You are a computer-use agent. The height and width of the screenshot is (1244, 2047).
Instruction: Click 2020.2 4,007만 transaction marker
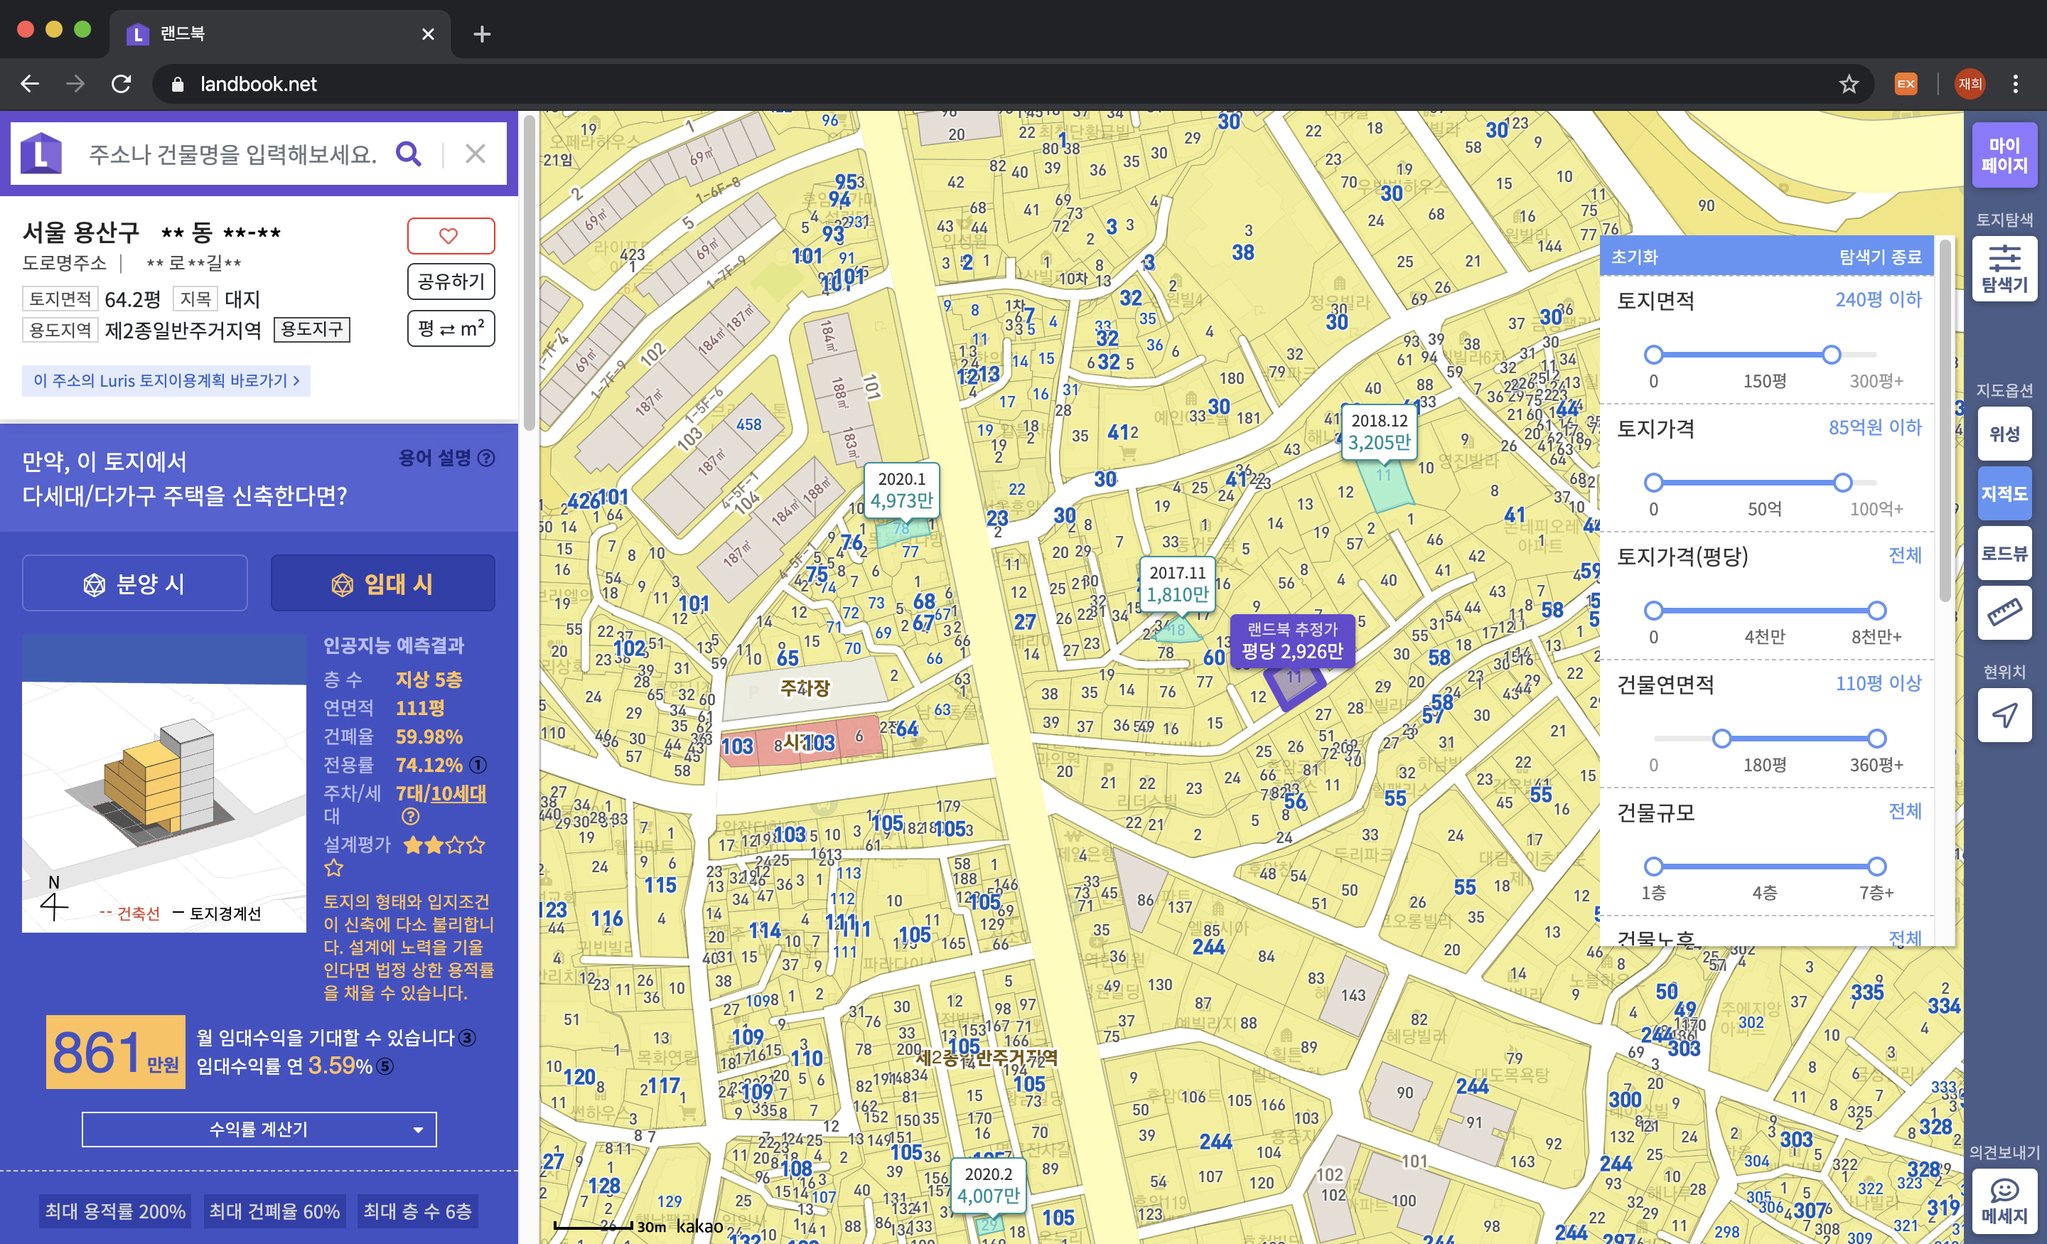pos(988,1184)
